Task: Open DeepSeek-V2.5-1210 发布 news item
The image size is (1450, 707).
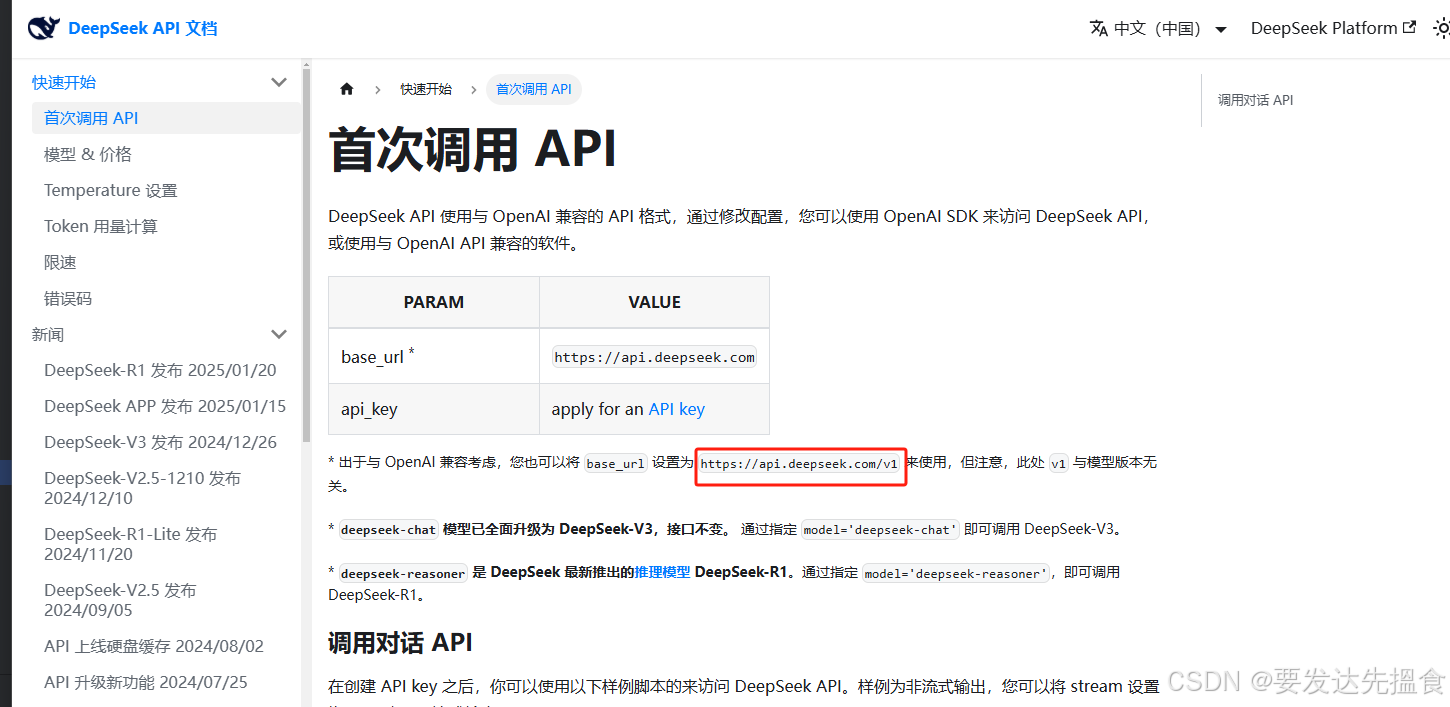Action: (142, 488)
